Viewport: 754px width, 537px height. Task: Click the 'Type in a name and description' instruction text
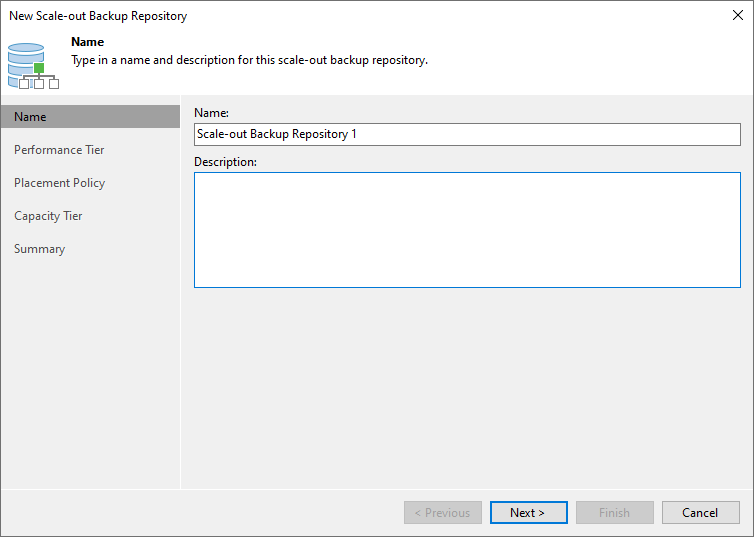coord(249,60)
